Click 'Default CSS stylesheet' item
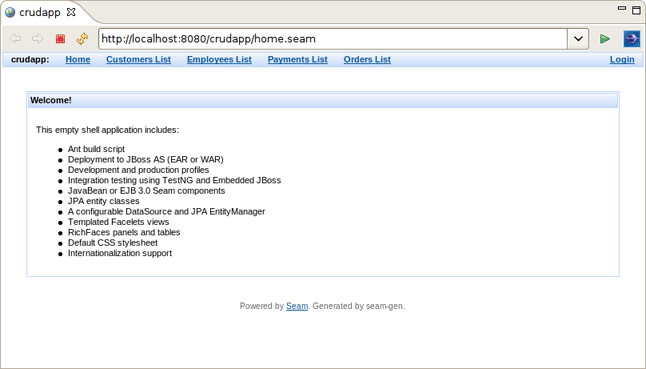 click(x=112, y=243)
